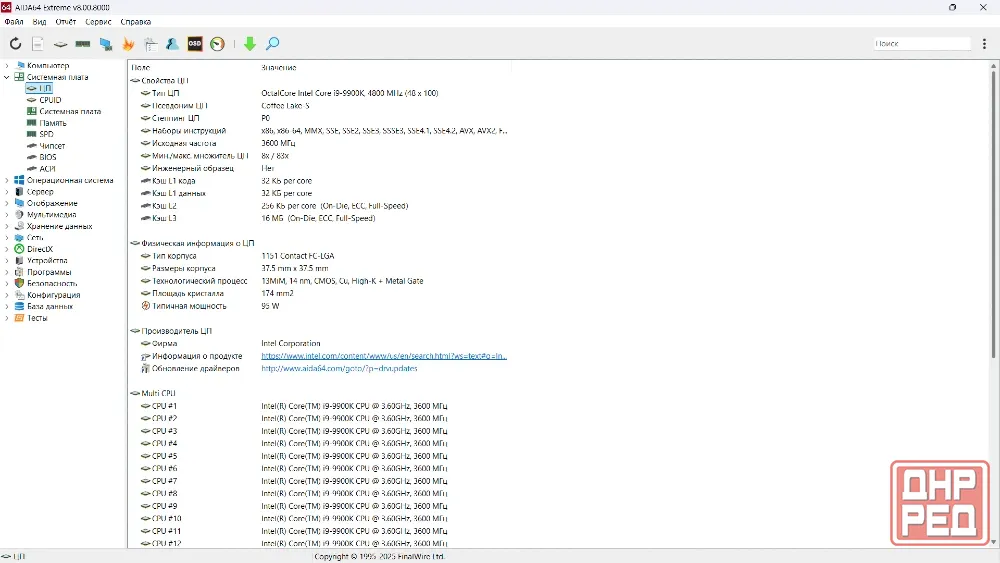Expand the Хранение данных node

pos(7,226)
